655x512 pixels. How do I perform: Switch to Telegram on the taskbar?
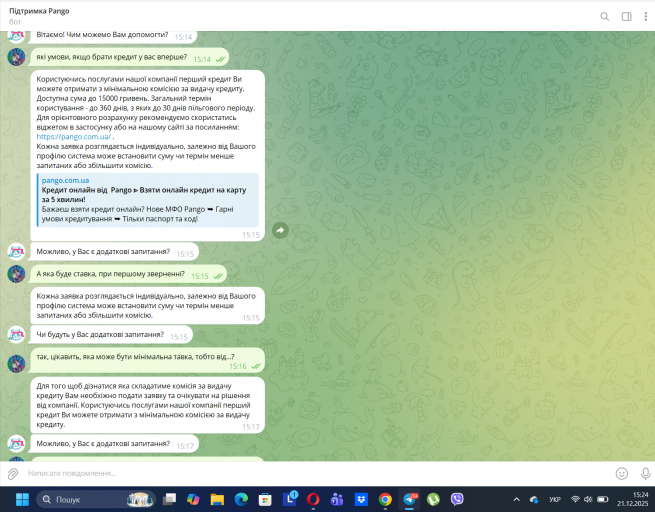point(409,499)
